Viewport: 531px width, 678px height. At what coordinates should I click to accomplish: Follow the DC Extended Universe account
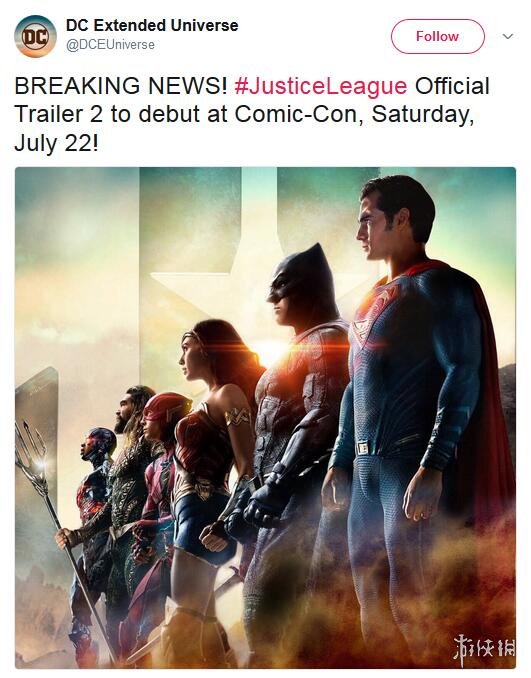click(x=438, y=36)
